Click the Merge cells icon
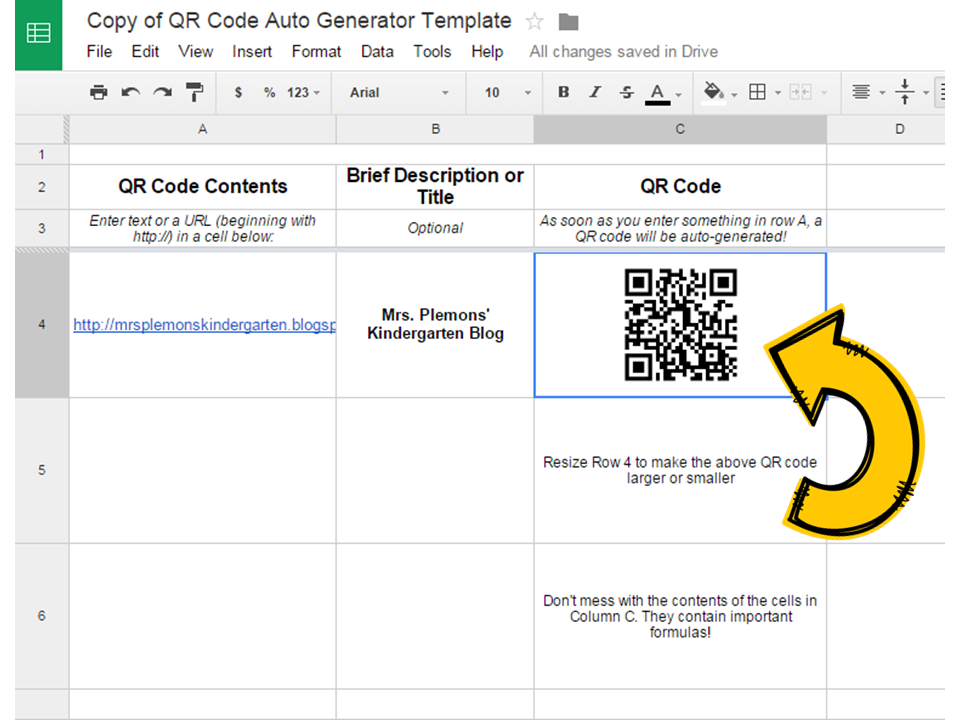This screenshot has height=720, width=960. click(x=800, y=92)
